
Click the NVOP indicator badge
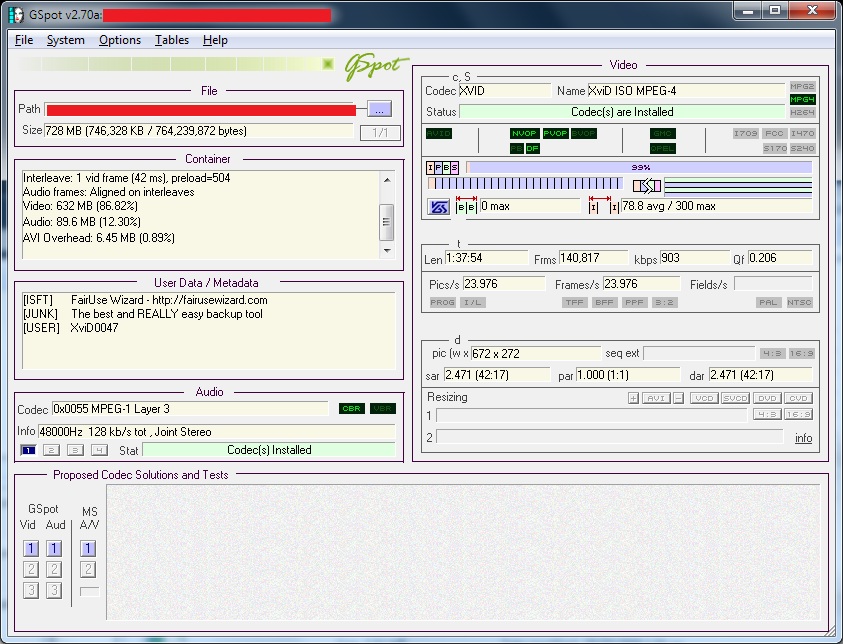(524, 133)
